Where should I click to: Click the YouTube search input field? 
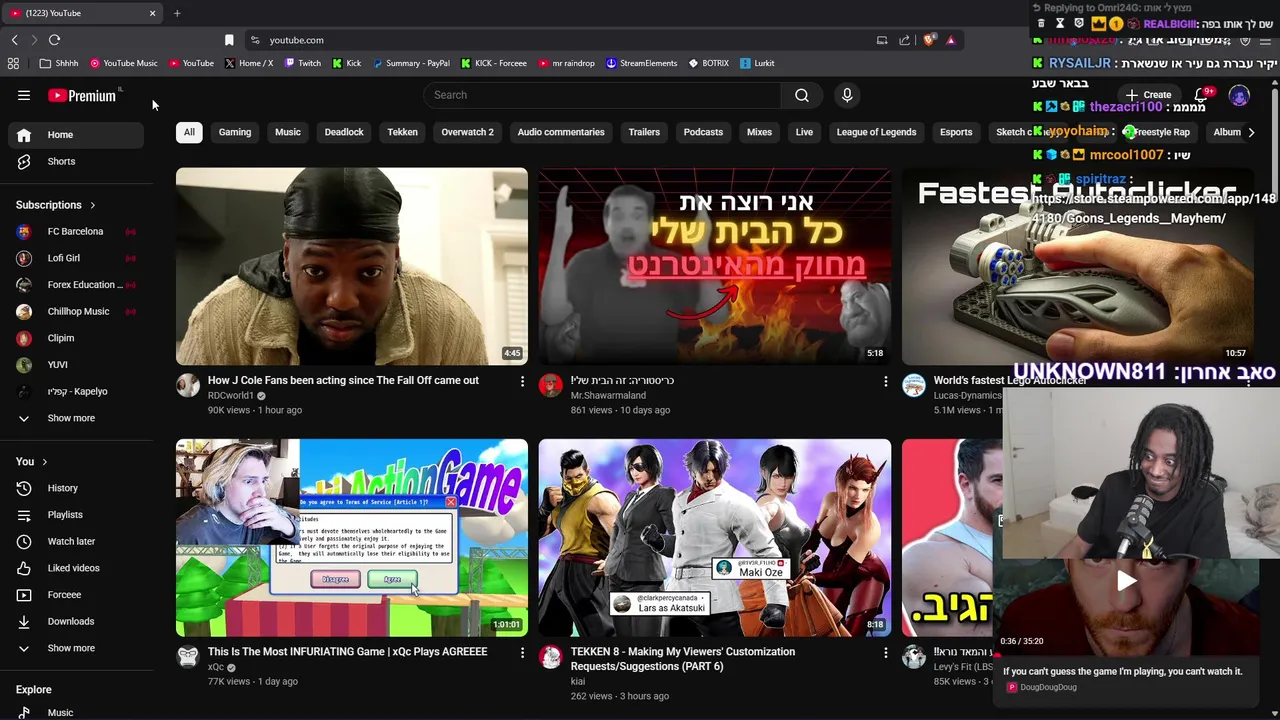point(602,95)
